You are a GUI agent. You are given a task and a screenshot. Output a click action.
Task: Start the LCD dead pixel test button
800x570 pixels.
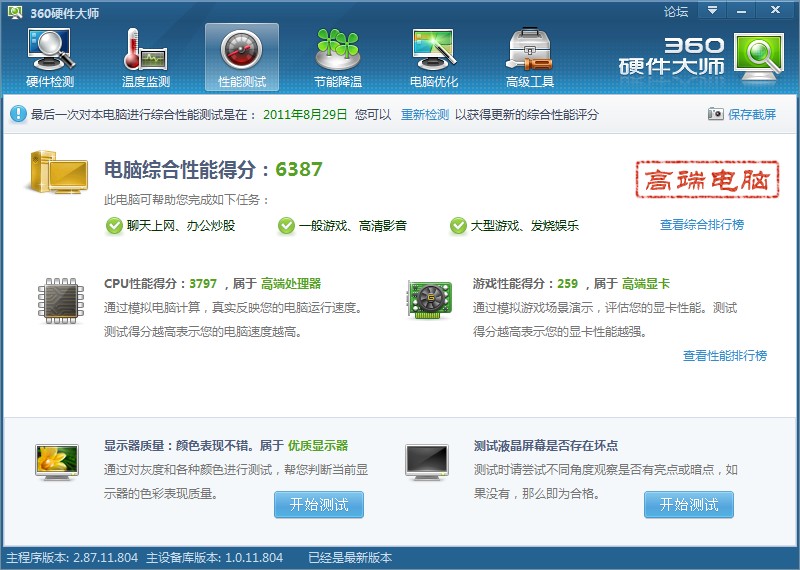click(689, 505)
